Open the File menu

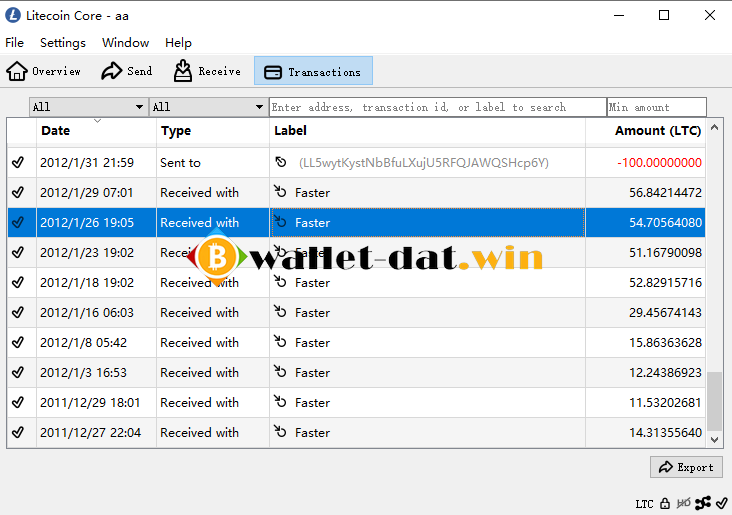pyautogui.click(x=14, y=43)
